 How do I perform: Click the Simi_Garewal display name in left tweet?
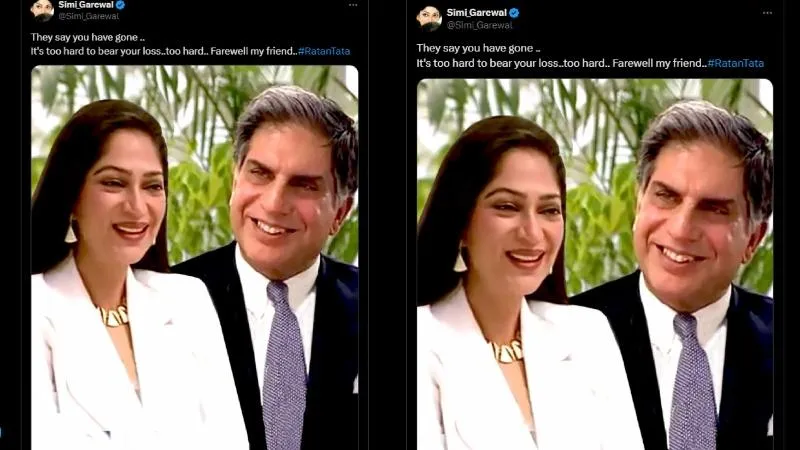pos(86,5)
